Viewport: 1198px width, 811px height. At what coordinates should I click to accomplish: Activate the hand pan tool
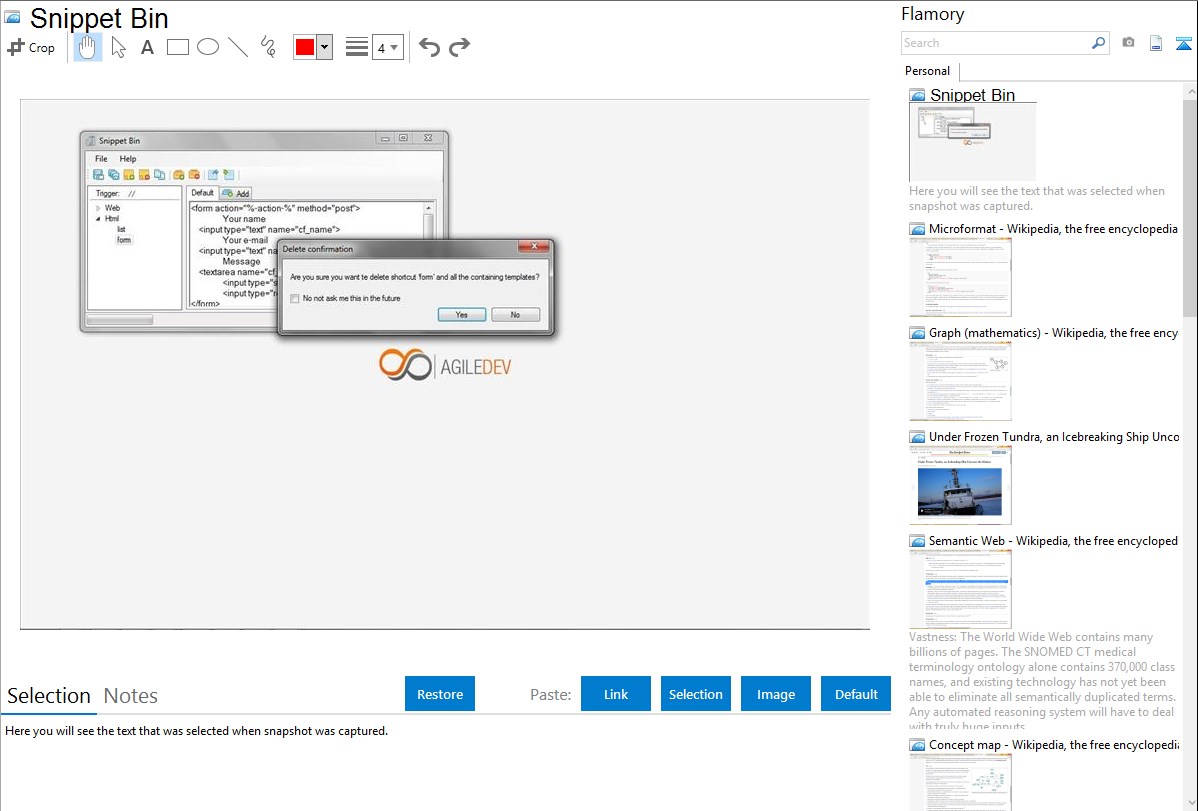(88, 47)
